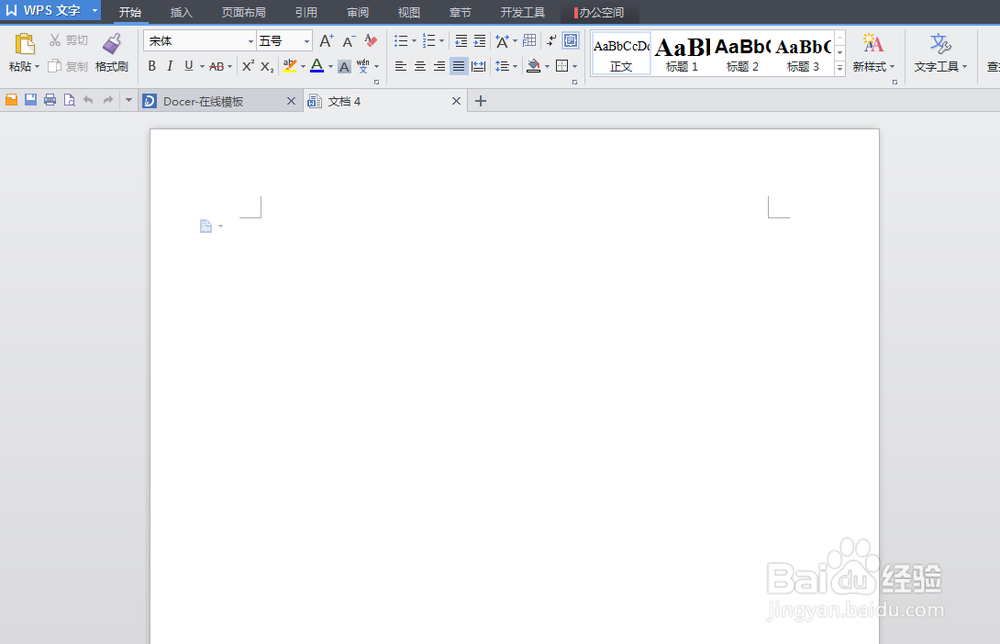Expand the line spacing dropdown arrow
The image size is (1000, 644).
pyautogui.click(x=515, y=66)
